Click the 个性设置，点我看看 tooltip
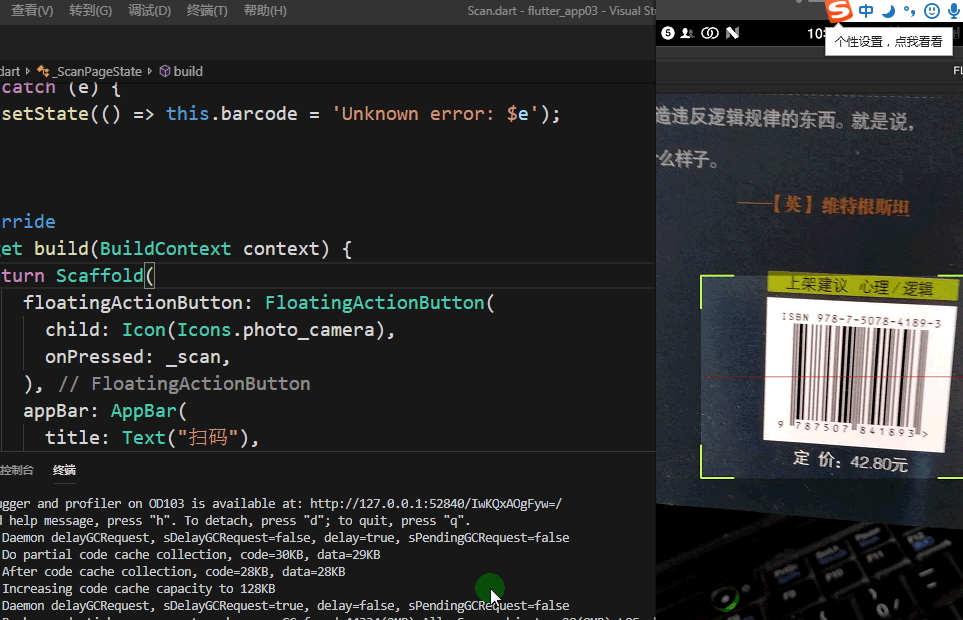Viewport: 963px width, 620px height. (888, 42)
